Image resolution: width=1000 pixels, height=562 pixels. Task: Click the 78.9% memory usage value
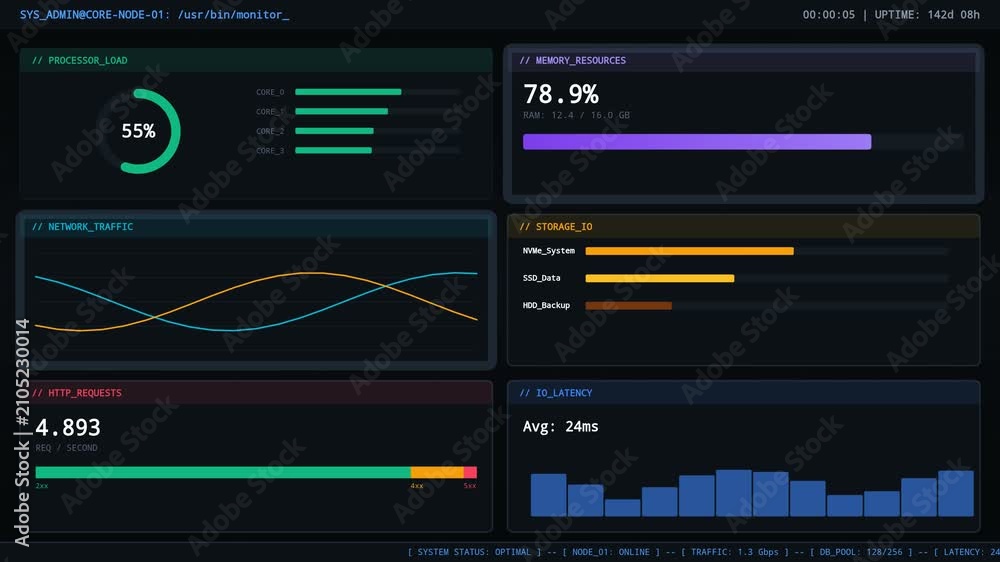(x=561, y=94)
